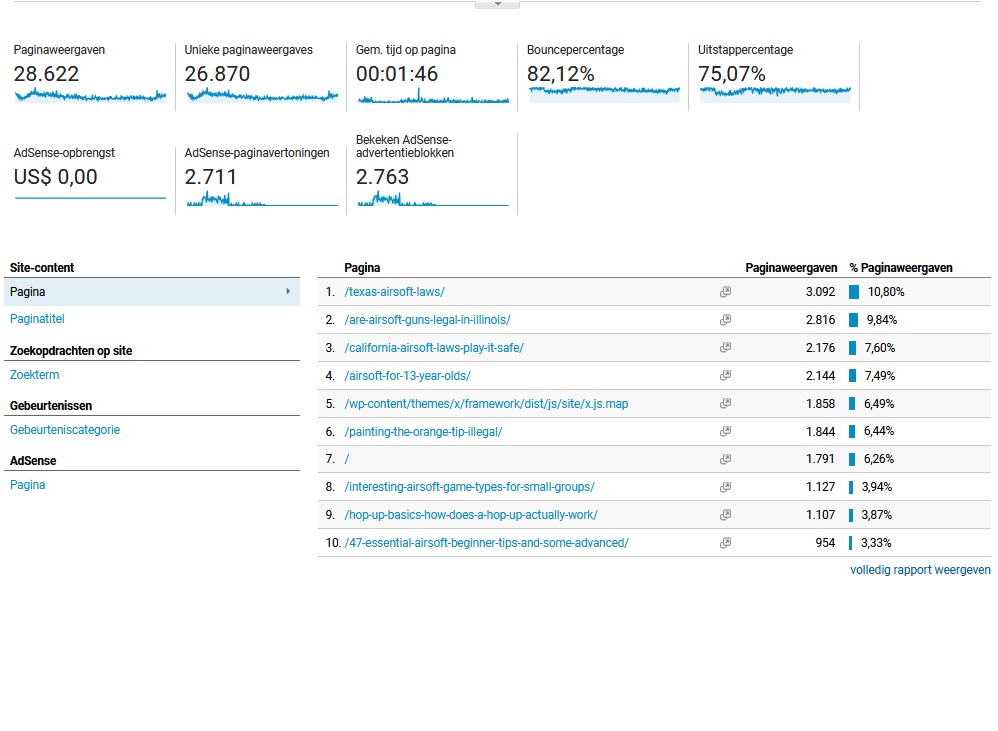Open the x.js.map theme file link

(x=486, y=404)
